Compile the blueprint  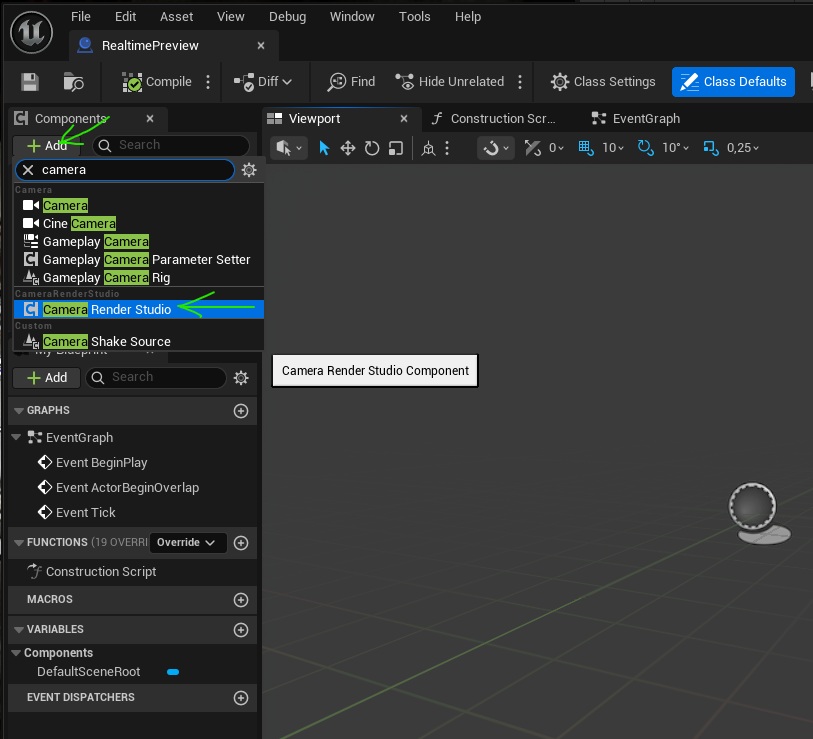[157, 82]
